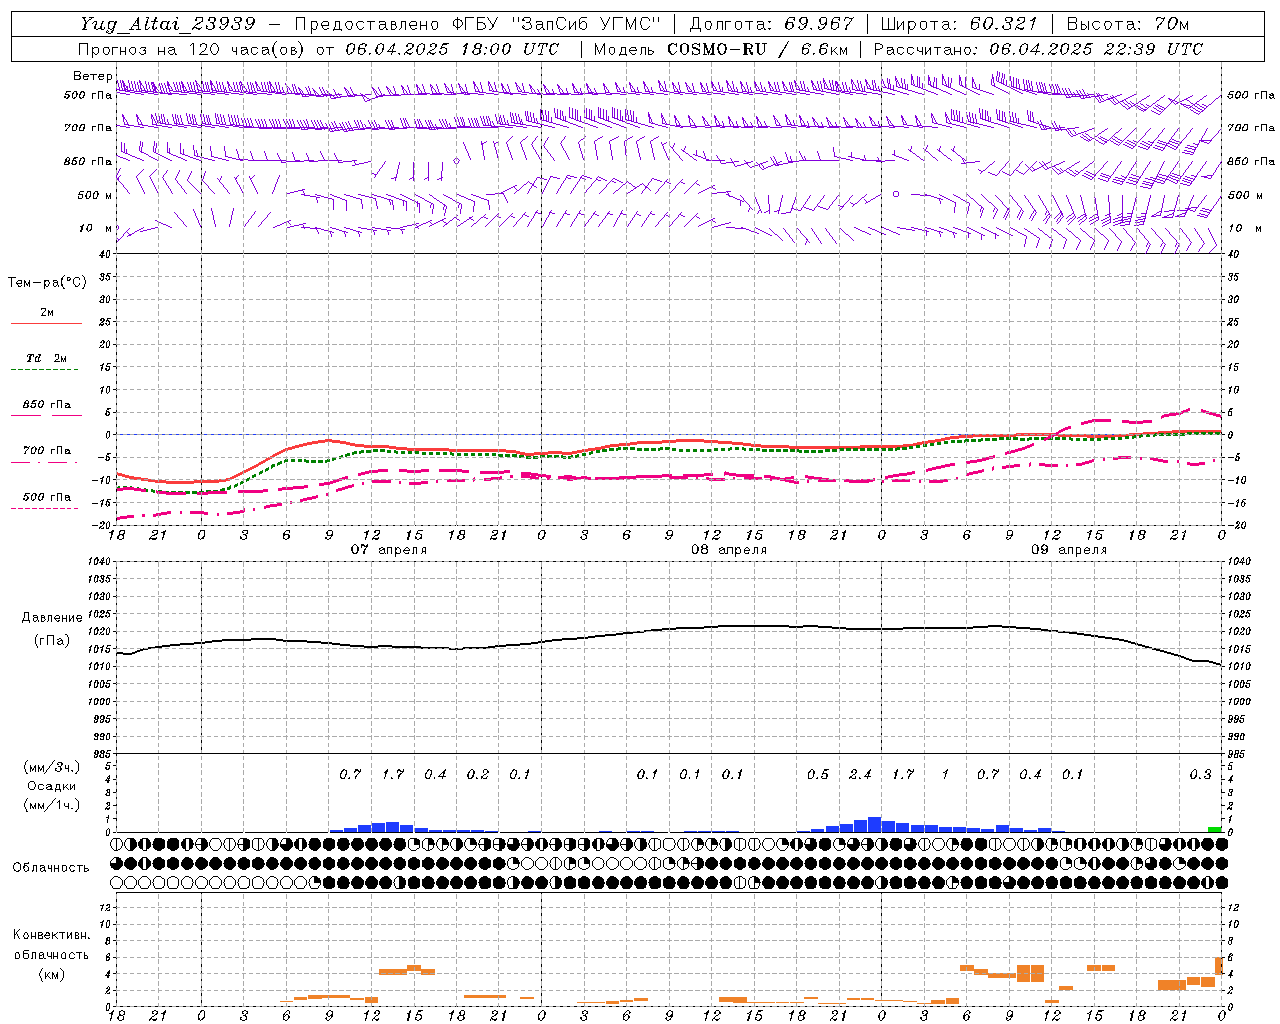Select the Прогноз на 120 часа(ов) text
The width and height of the screenshot is (1280, 1024).
[193, 49]
